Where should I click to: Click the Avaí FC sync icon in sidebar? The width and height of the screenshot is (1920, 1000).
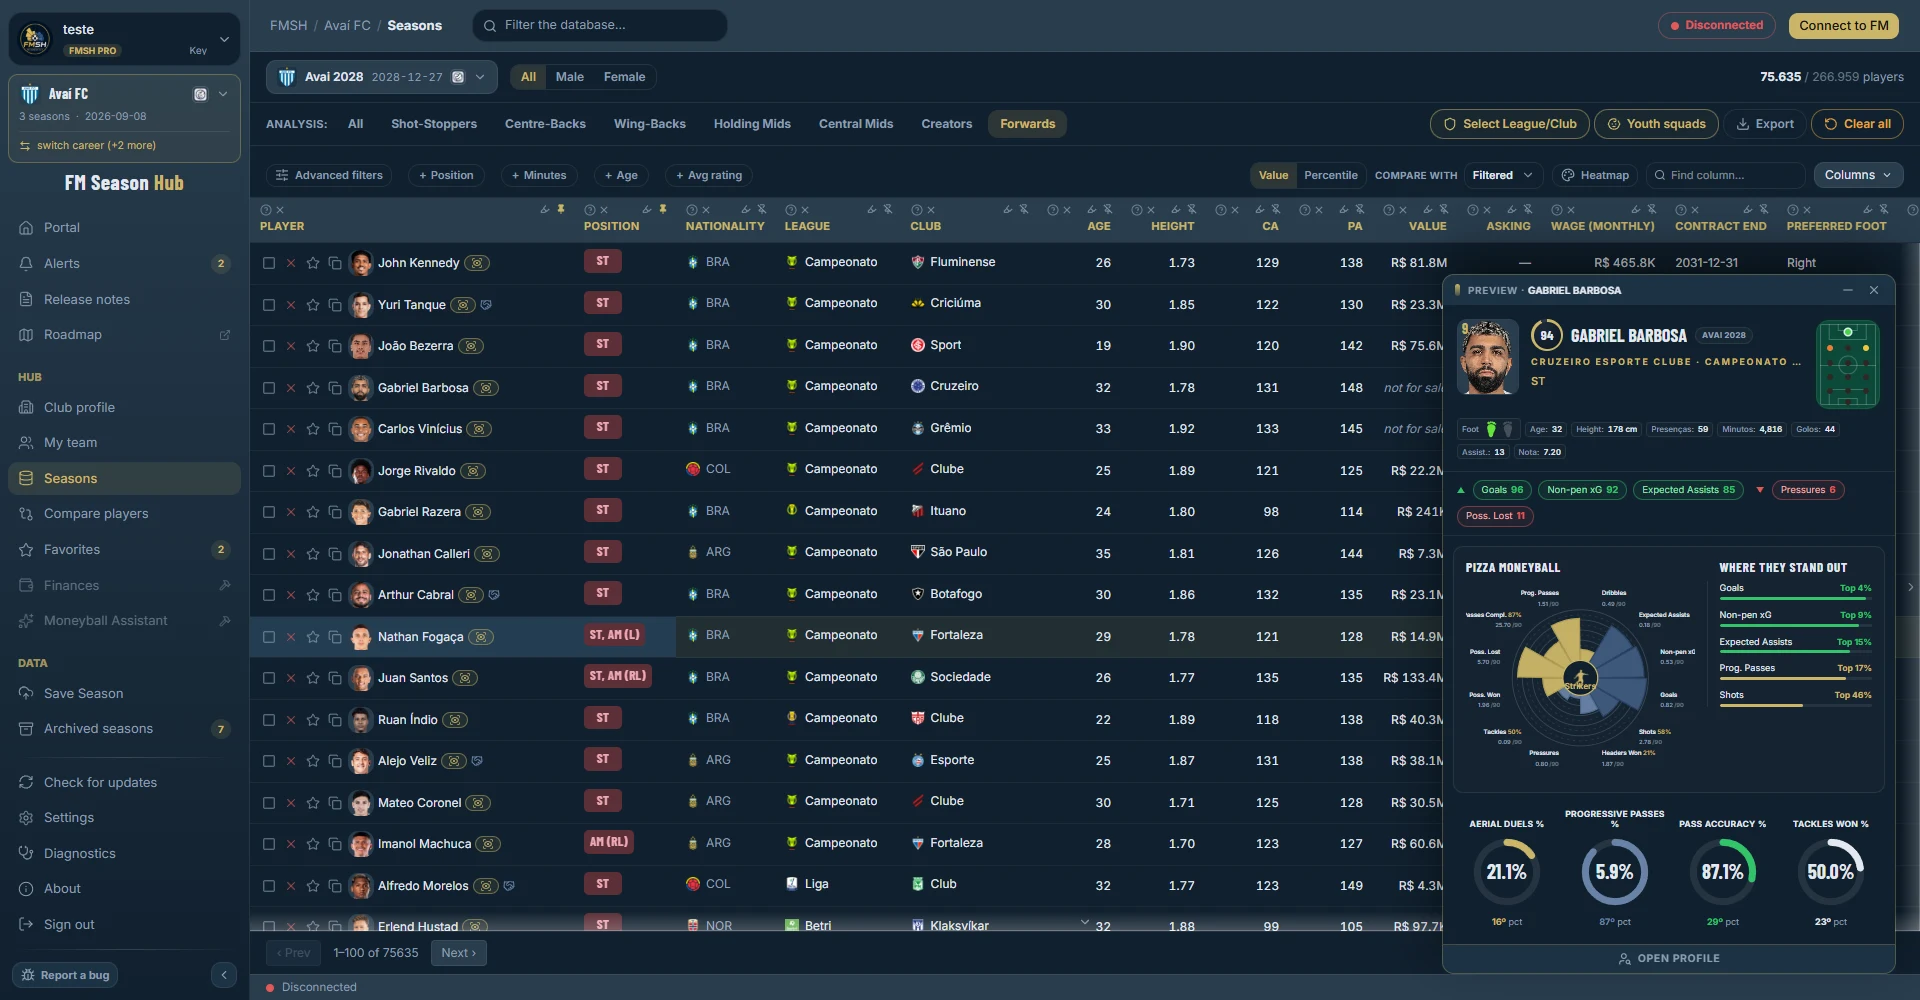tap(200, 94)
